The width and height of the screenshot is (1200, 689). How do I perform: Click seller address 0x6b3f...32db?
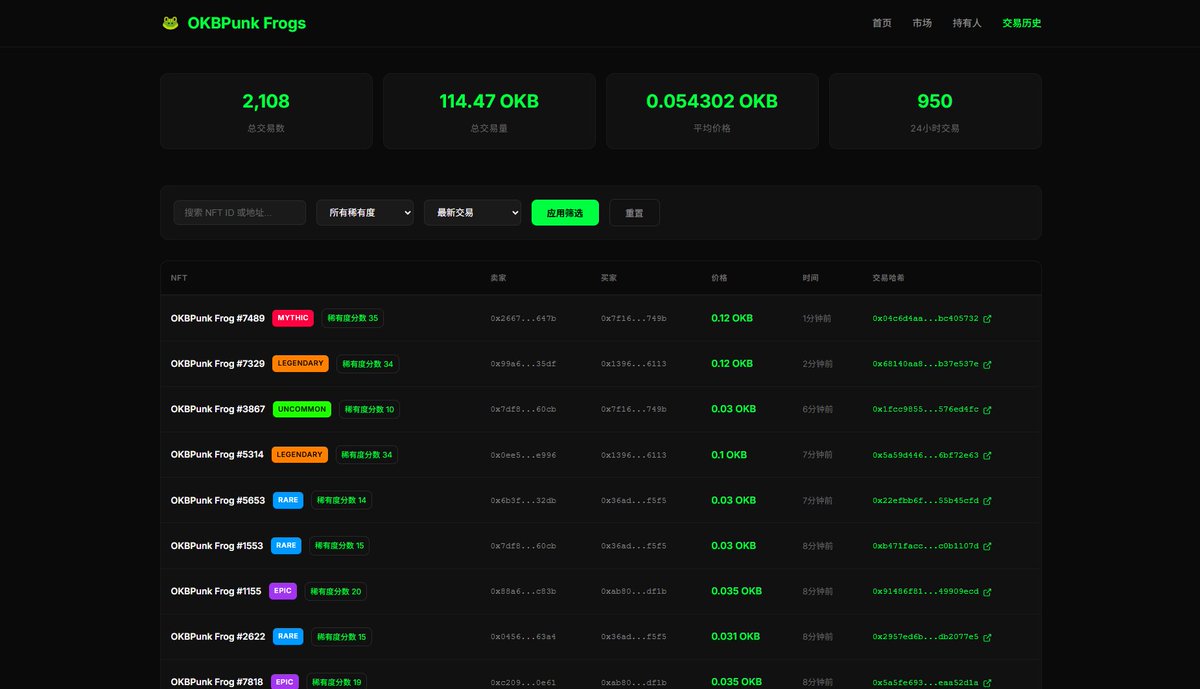tap(523, 500)
